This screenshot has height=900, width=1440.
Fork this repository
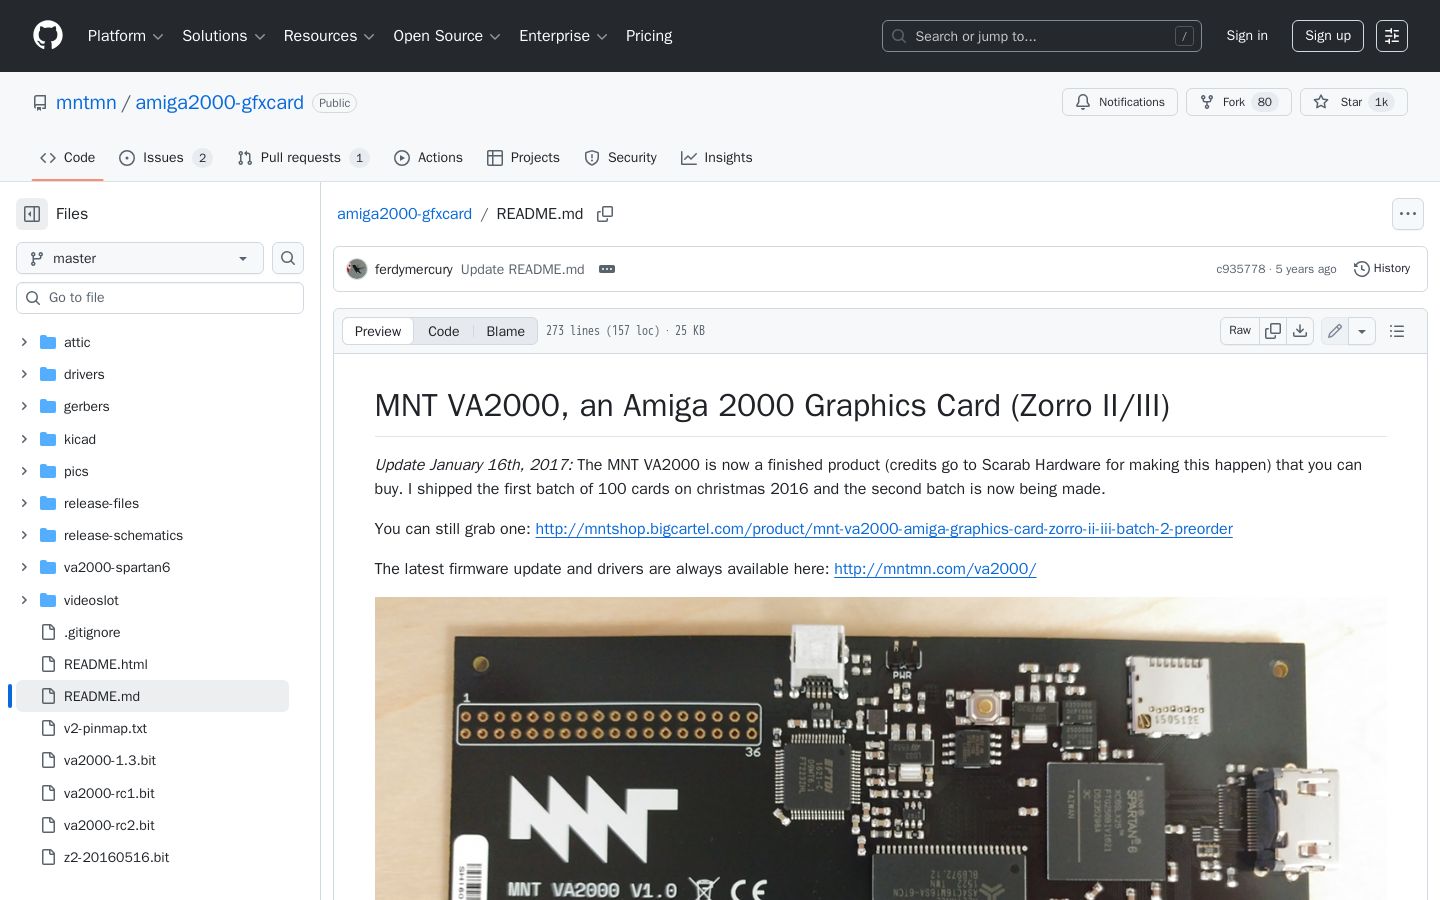coord(1239,102)
